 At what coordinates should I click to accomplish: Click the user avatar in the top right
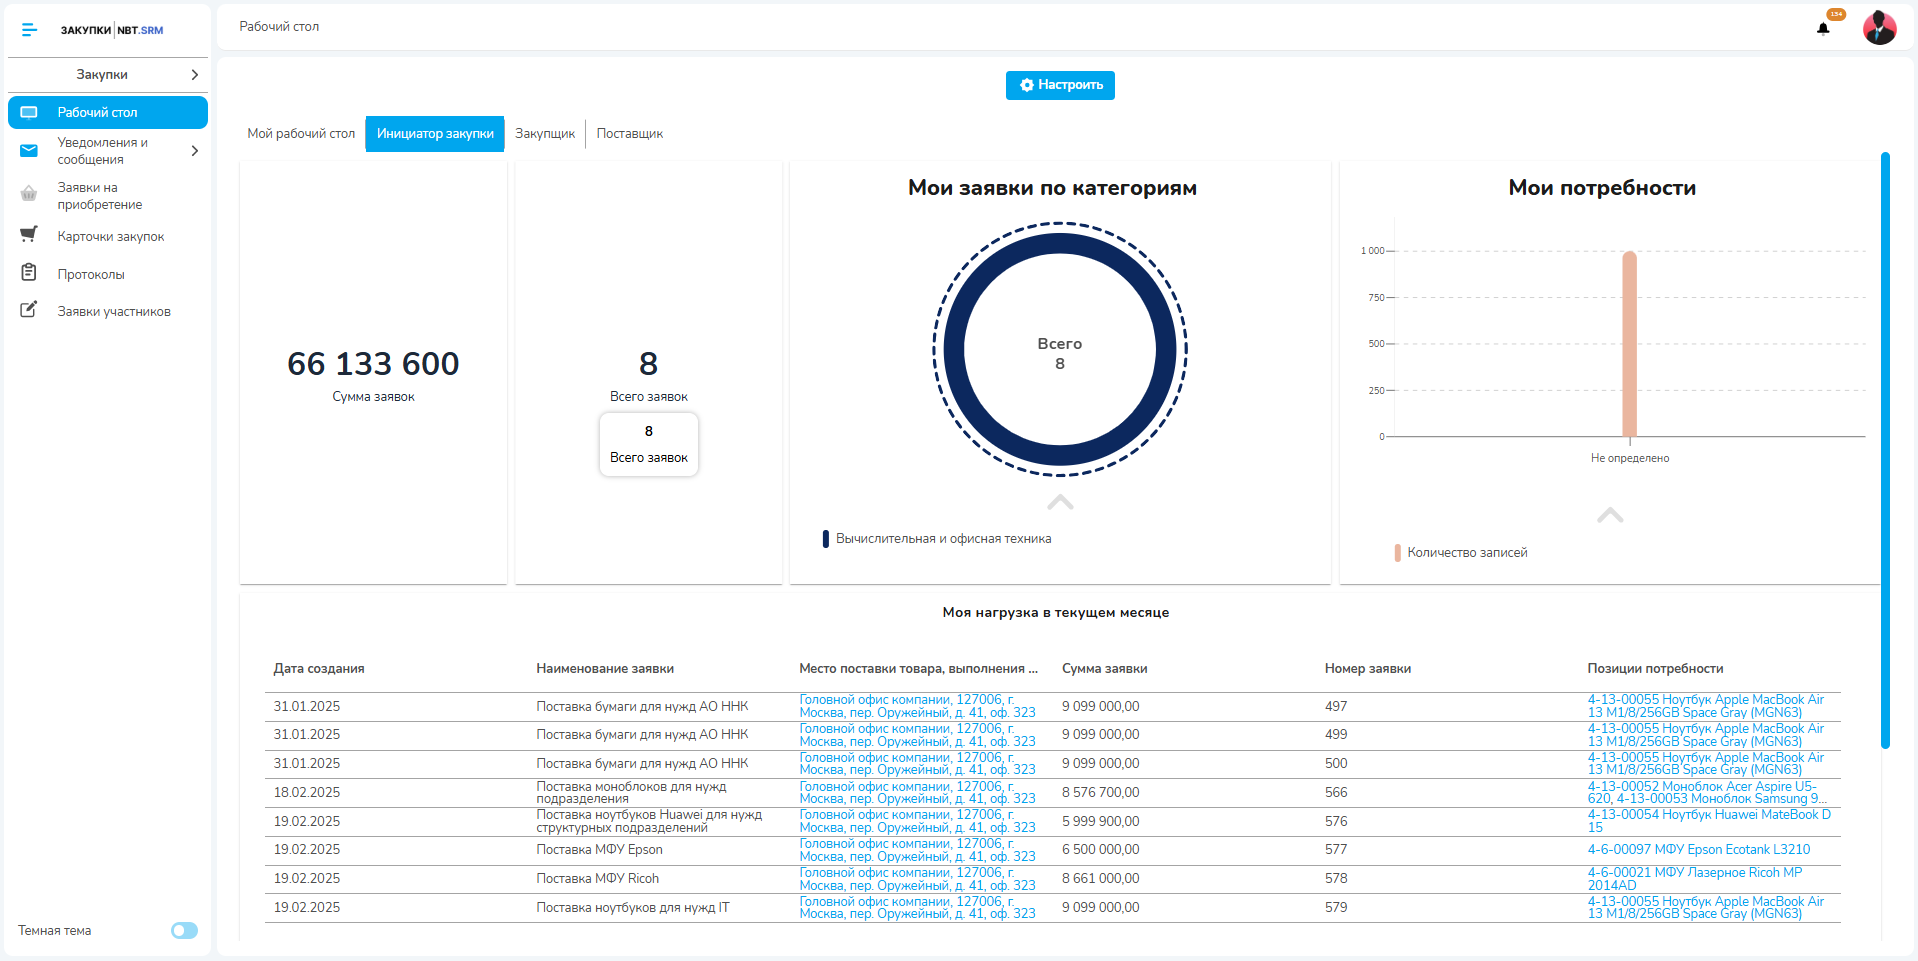tap(1879, 28)
